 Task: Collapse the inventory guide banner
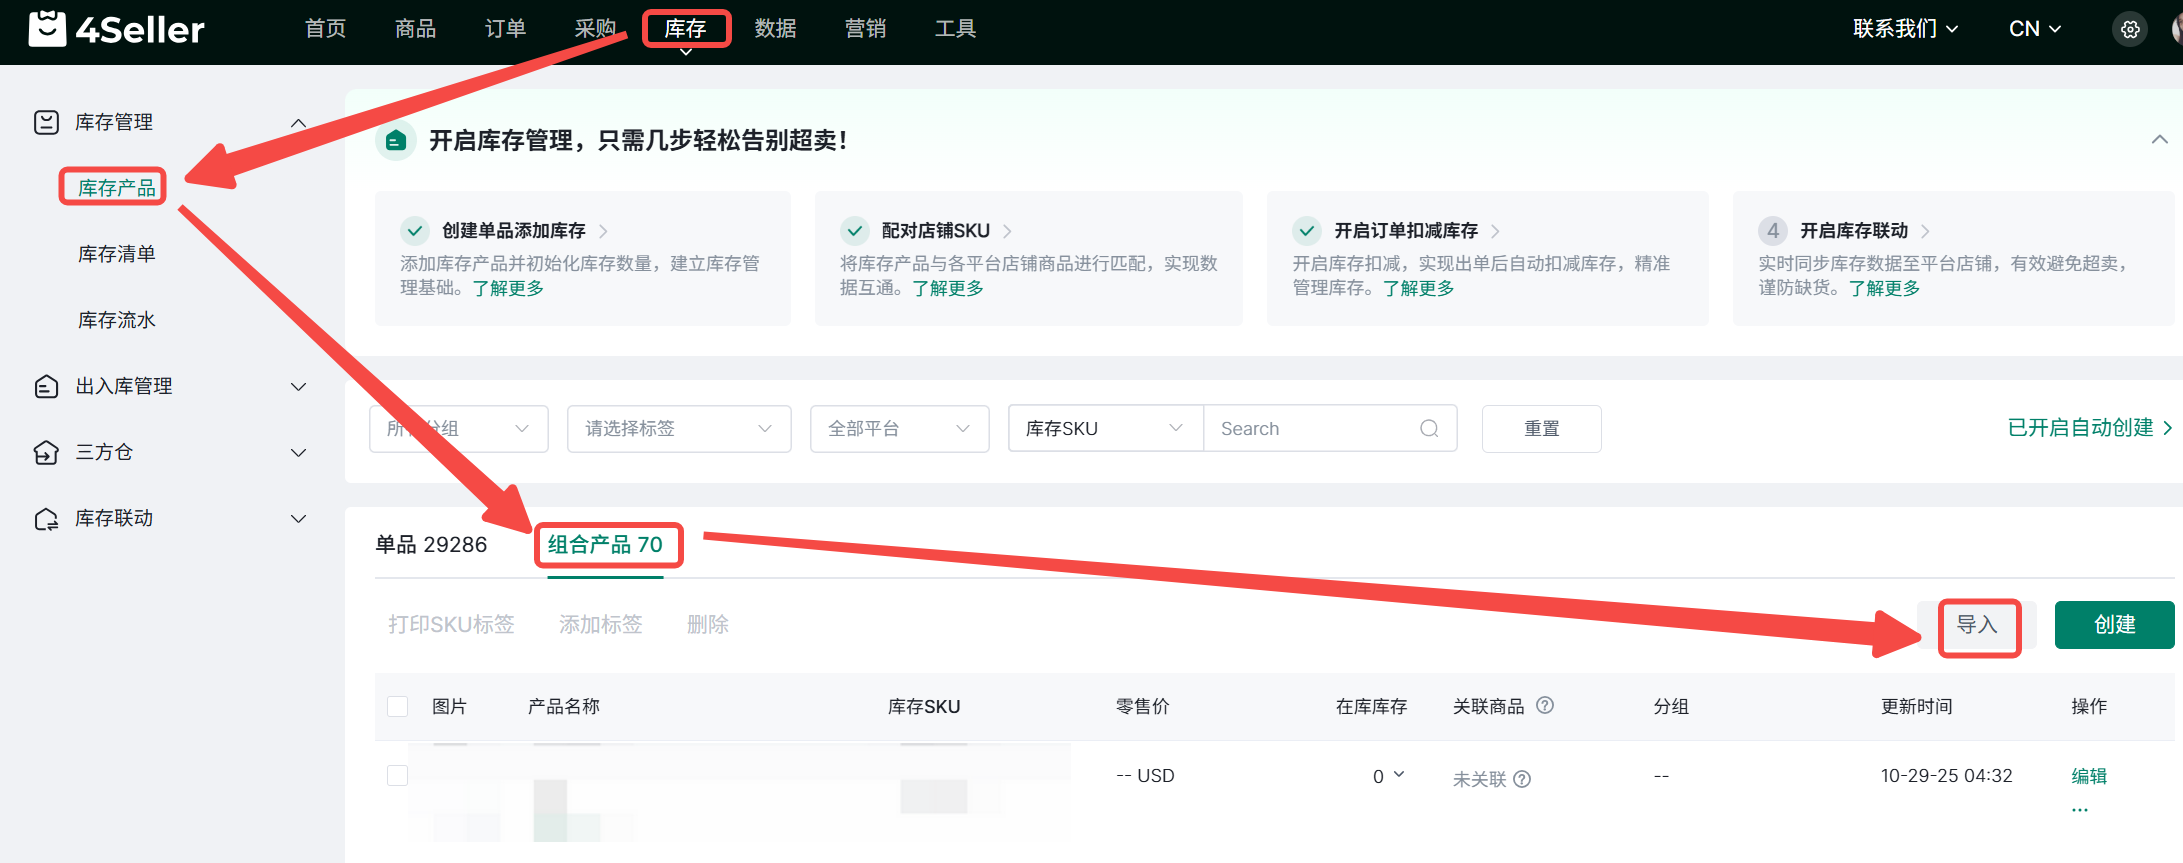pos(2159,140)
